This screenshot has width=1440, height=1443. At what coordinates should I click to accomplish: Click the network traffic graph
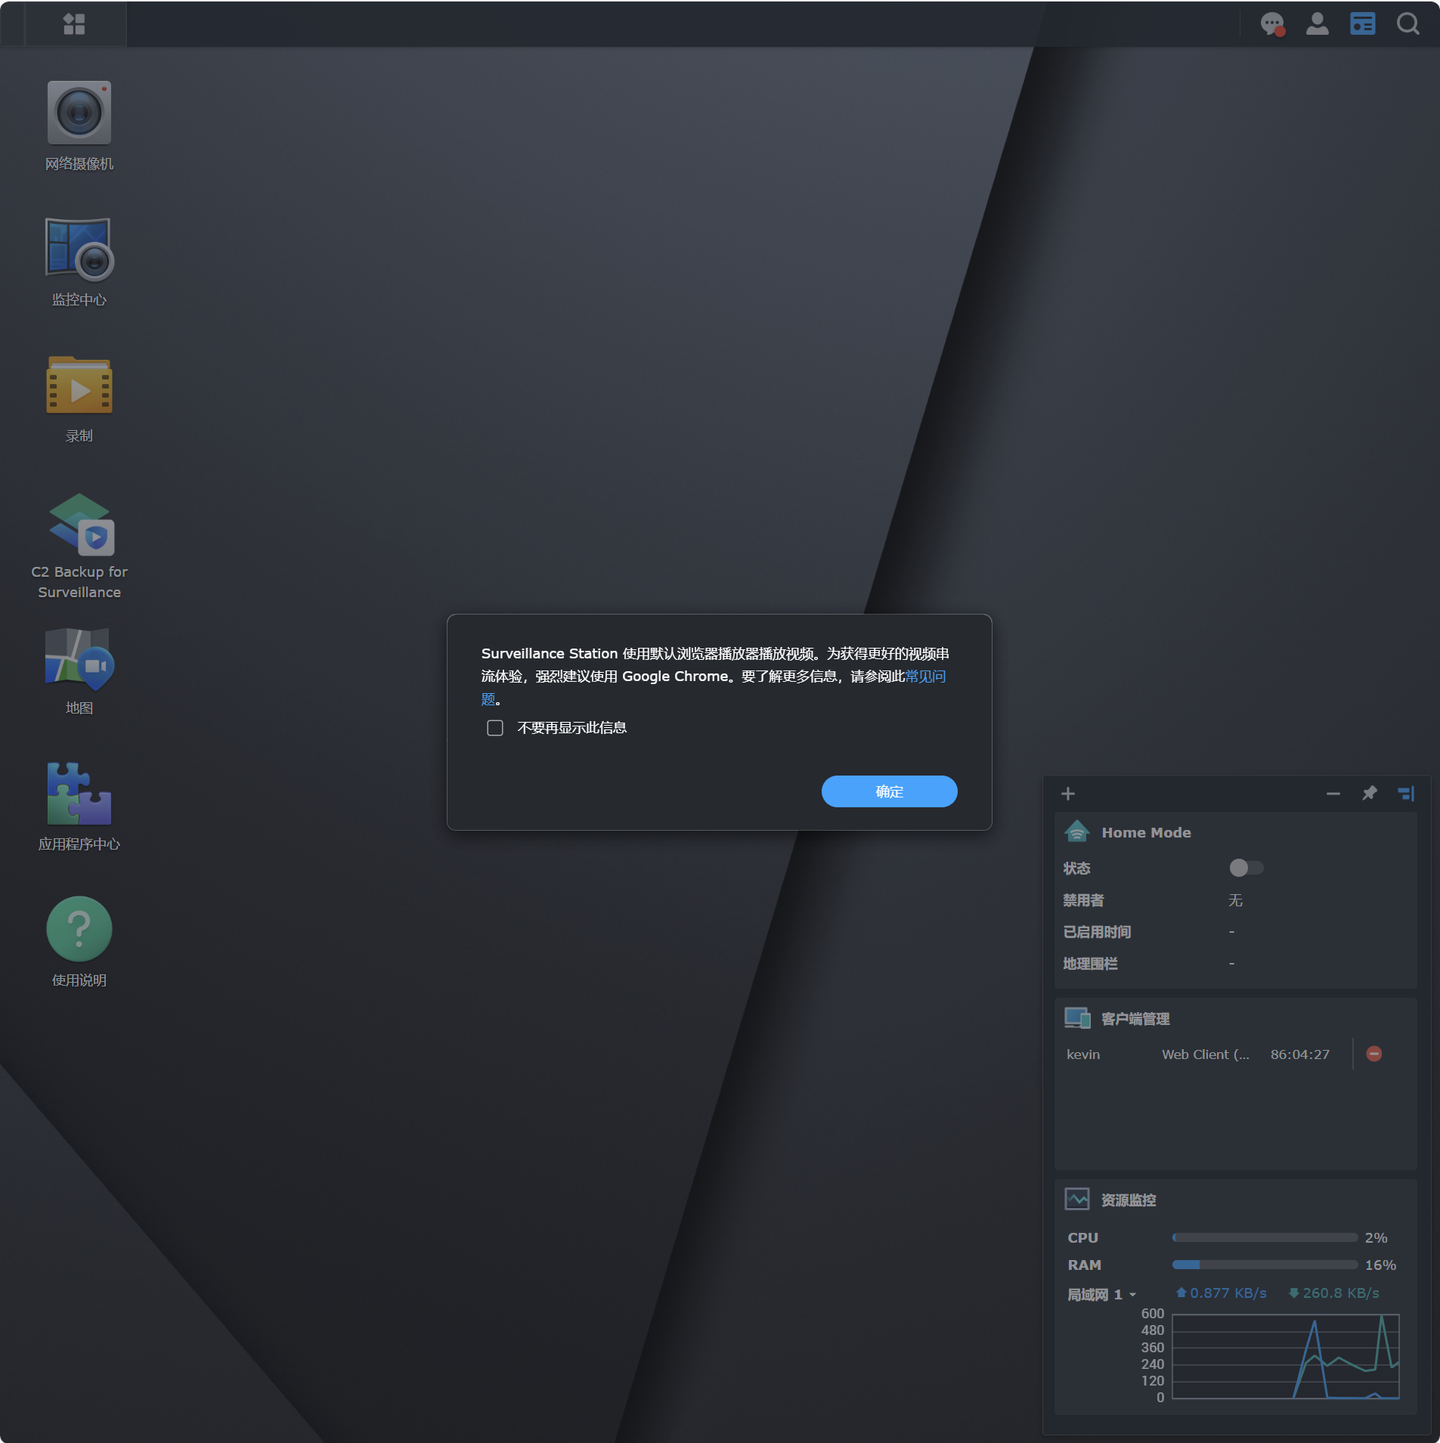[x=1285, y=1356]
